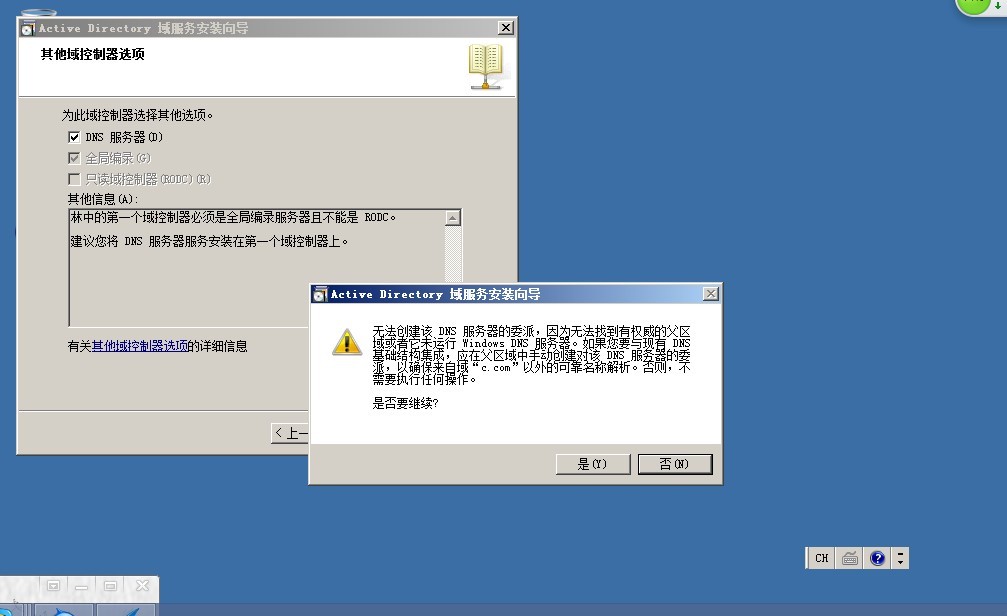Click the green download arrow at top right

pos(997,5)
